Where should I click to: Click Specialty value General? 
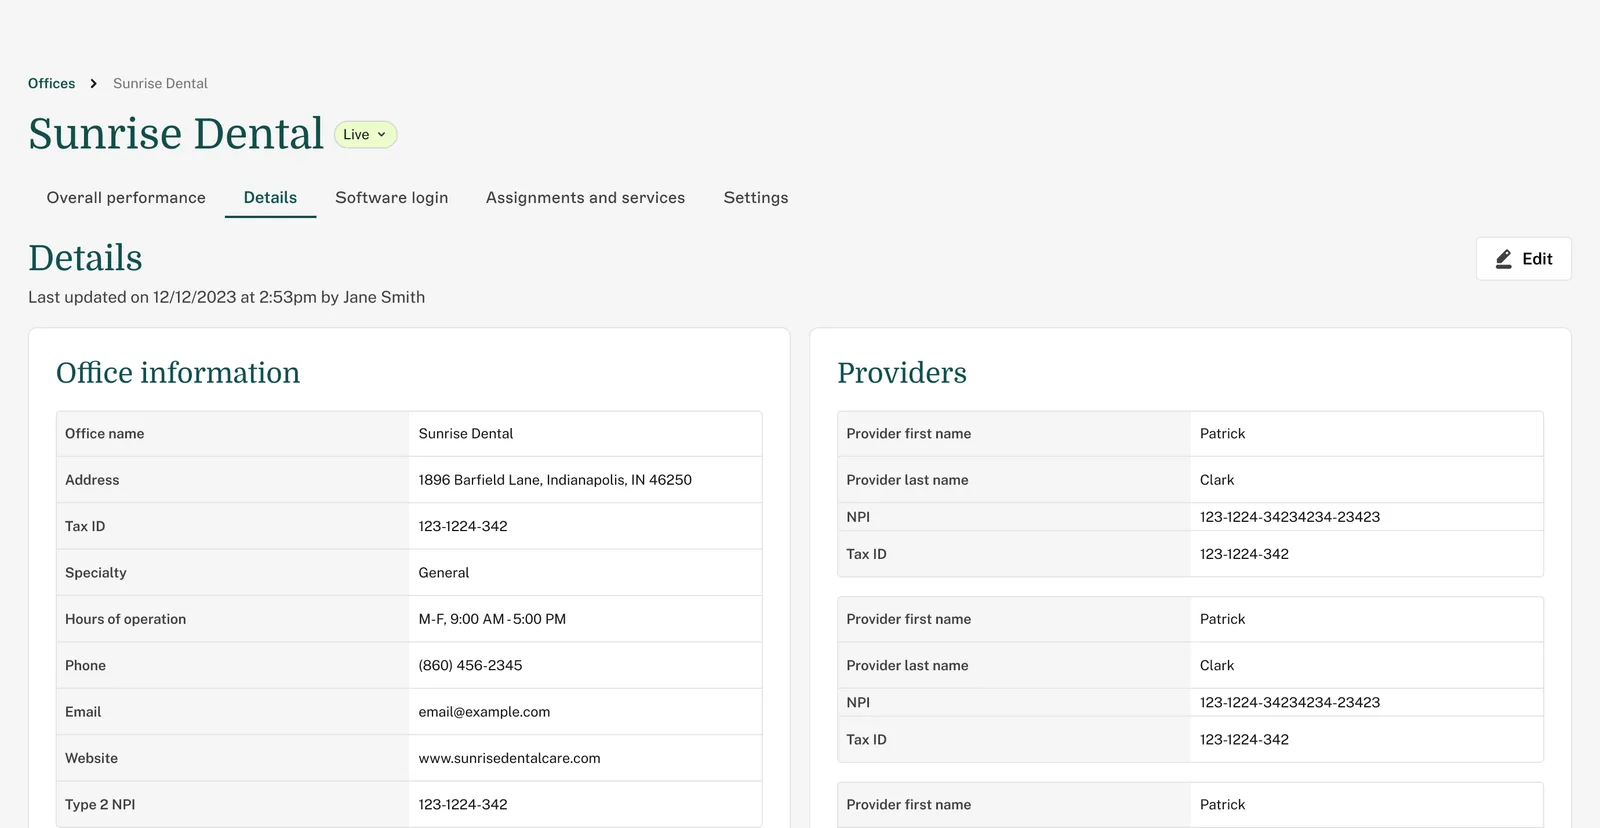[x=444, y=573]
